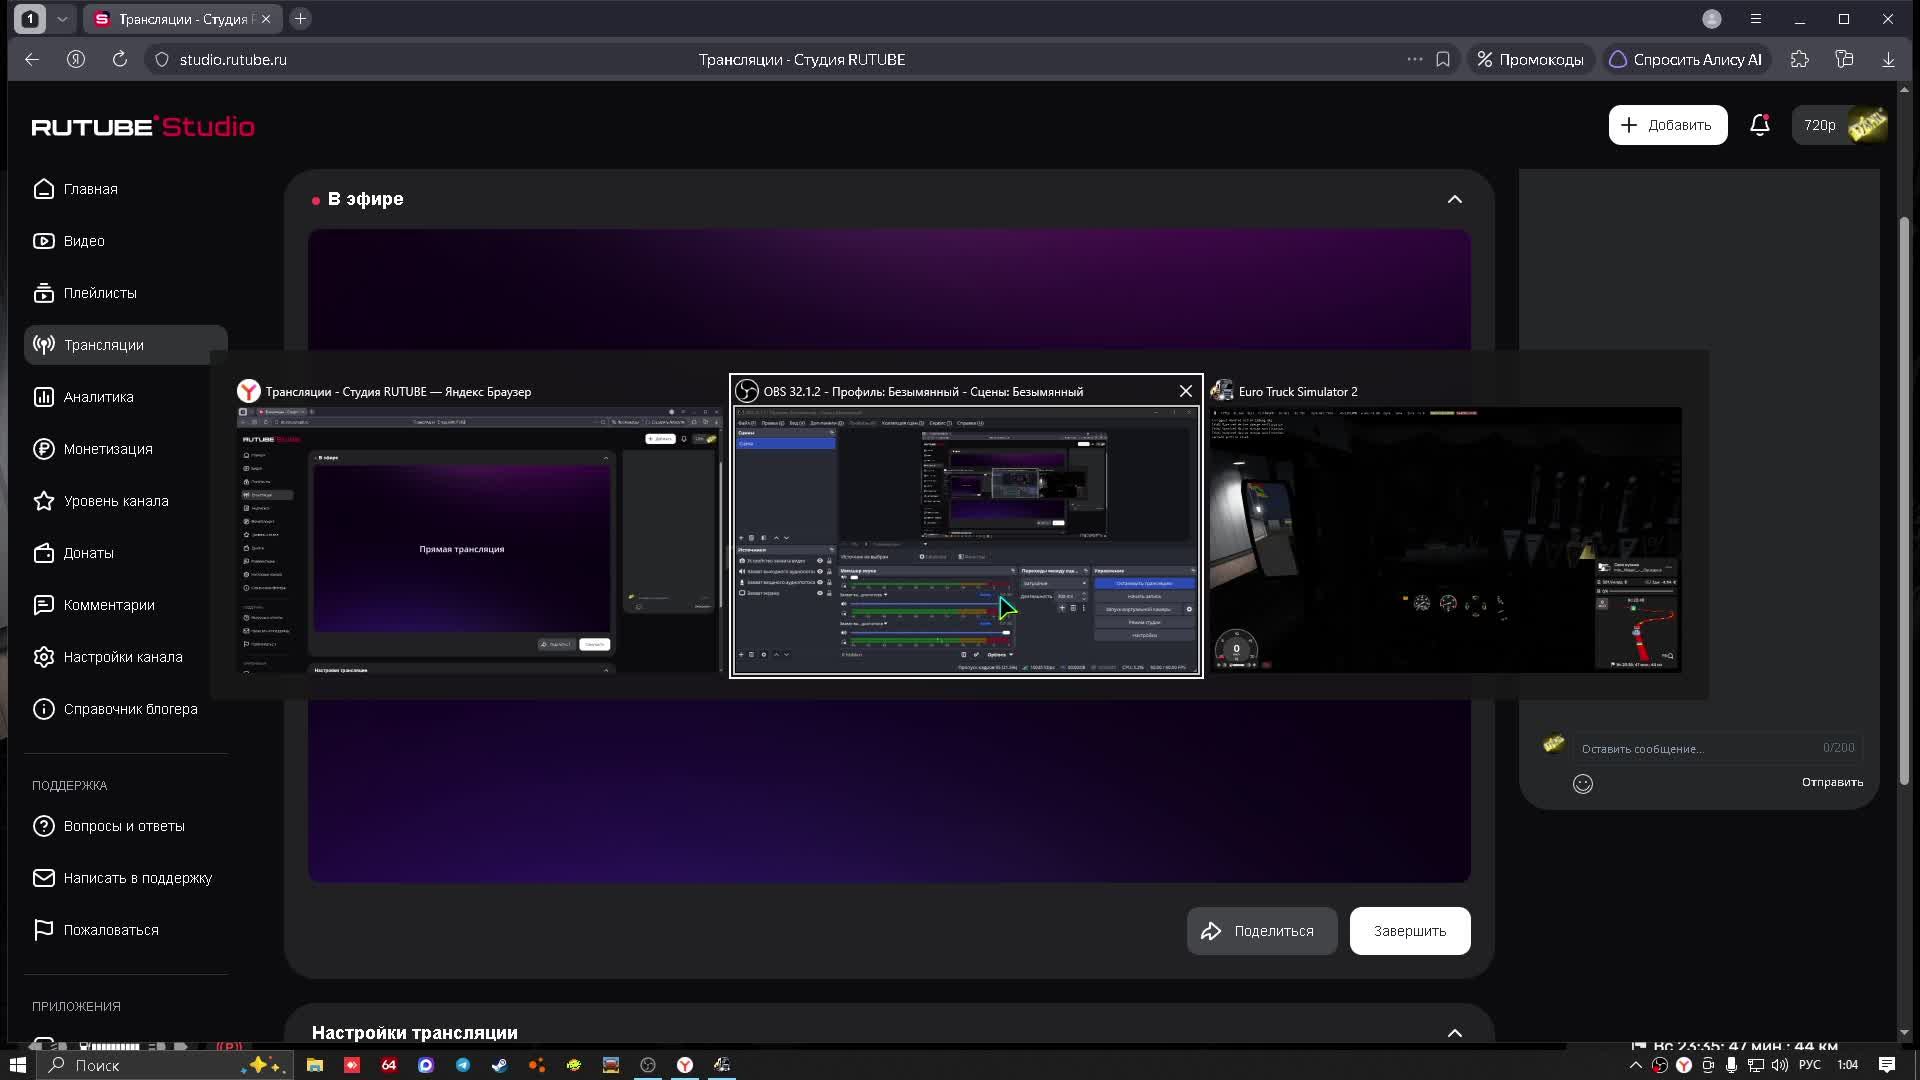Click the page vertical scrollbar
This screenshot has height=1080, width=1920.
[x=1904, y=500]
